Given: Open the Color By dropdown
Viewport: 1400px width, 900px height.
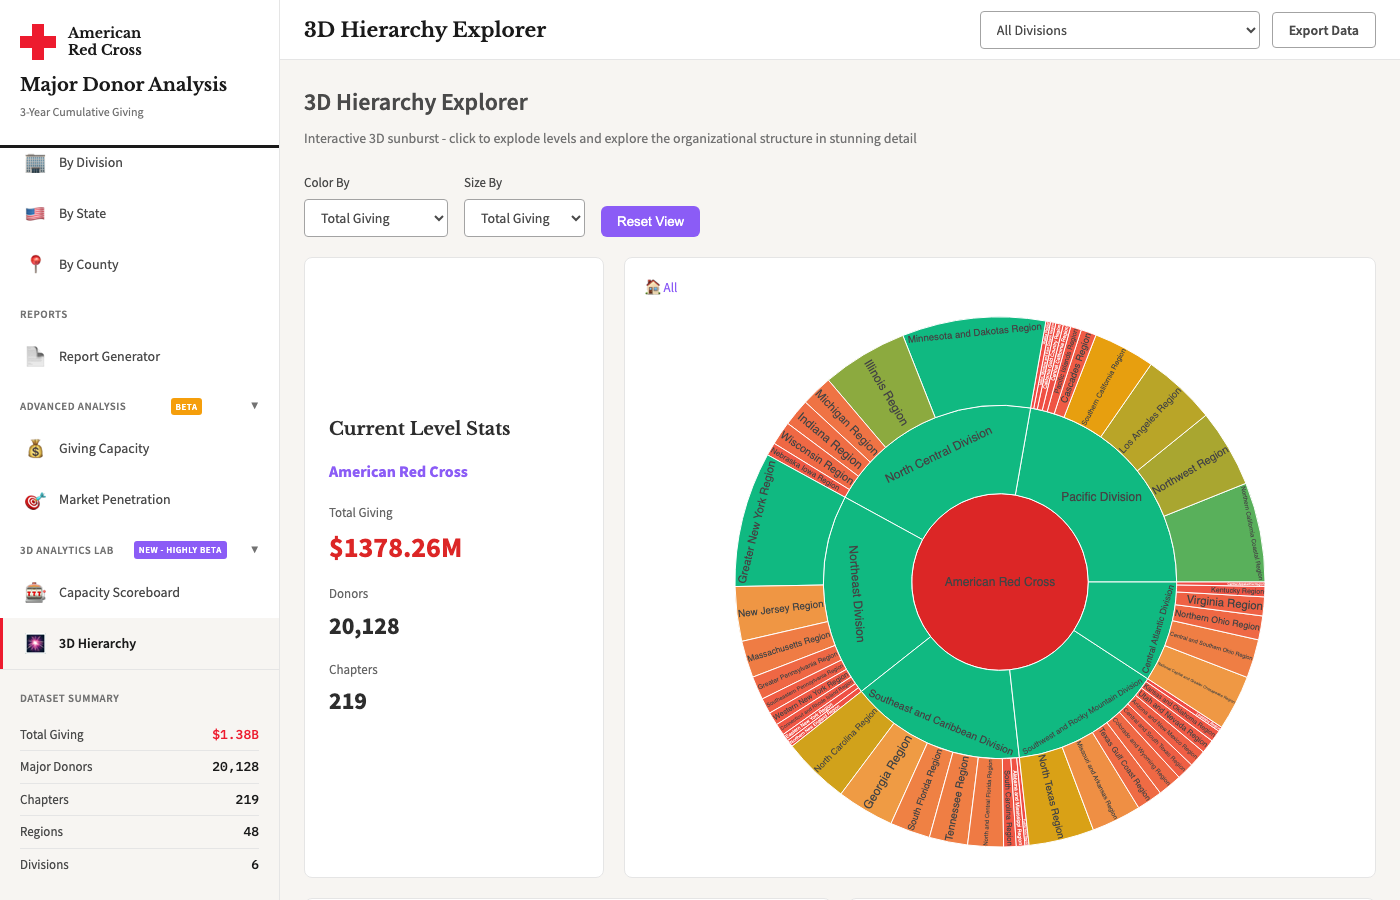Looking at the screenshot, I should click(x=376, y=218).
